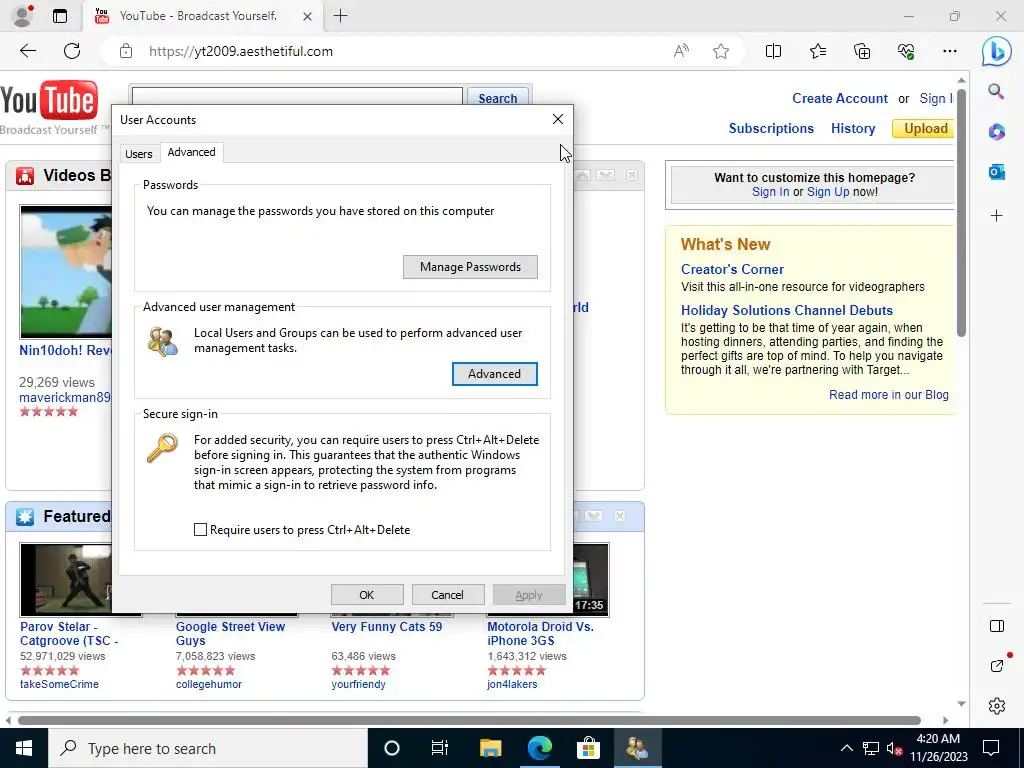Open Cortana circle on taskbar
Image resolution: width=1024 pixels, height=768 pixels.
click(x=392, y=748)
